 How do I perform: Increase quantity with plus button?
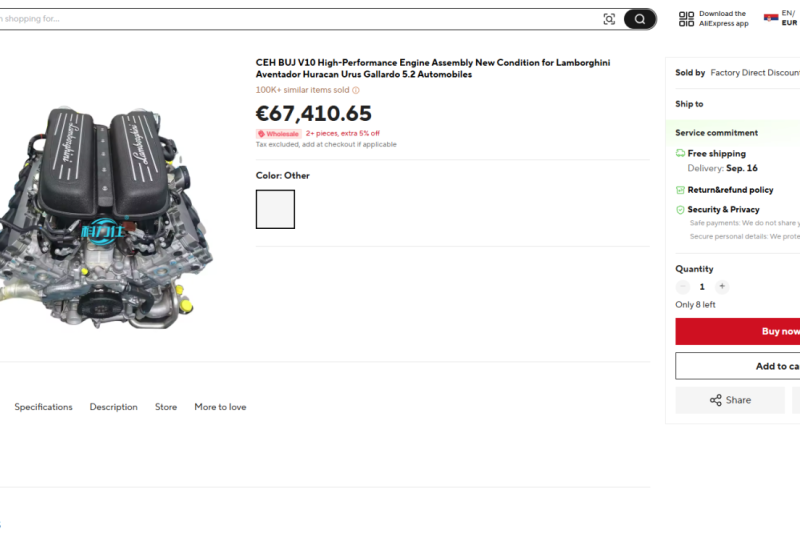point(722,287)
